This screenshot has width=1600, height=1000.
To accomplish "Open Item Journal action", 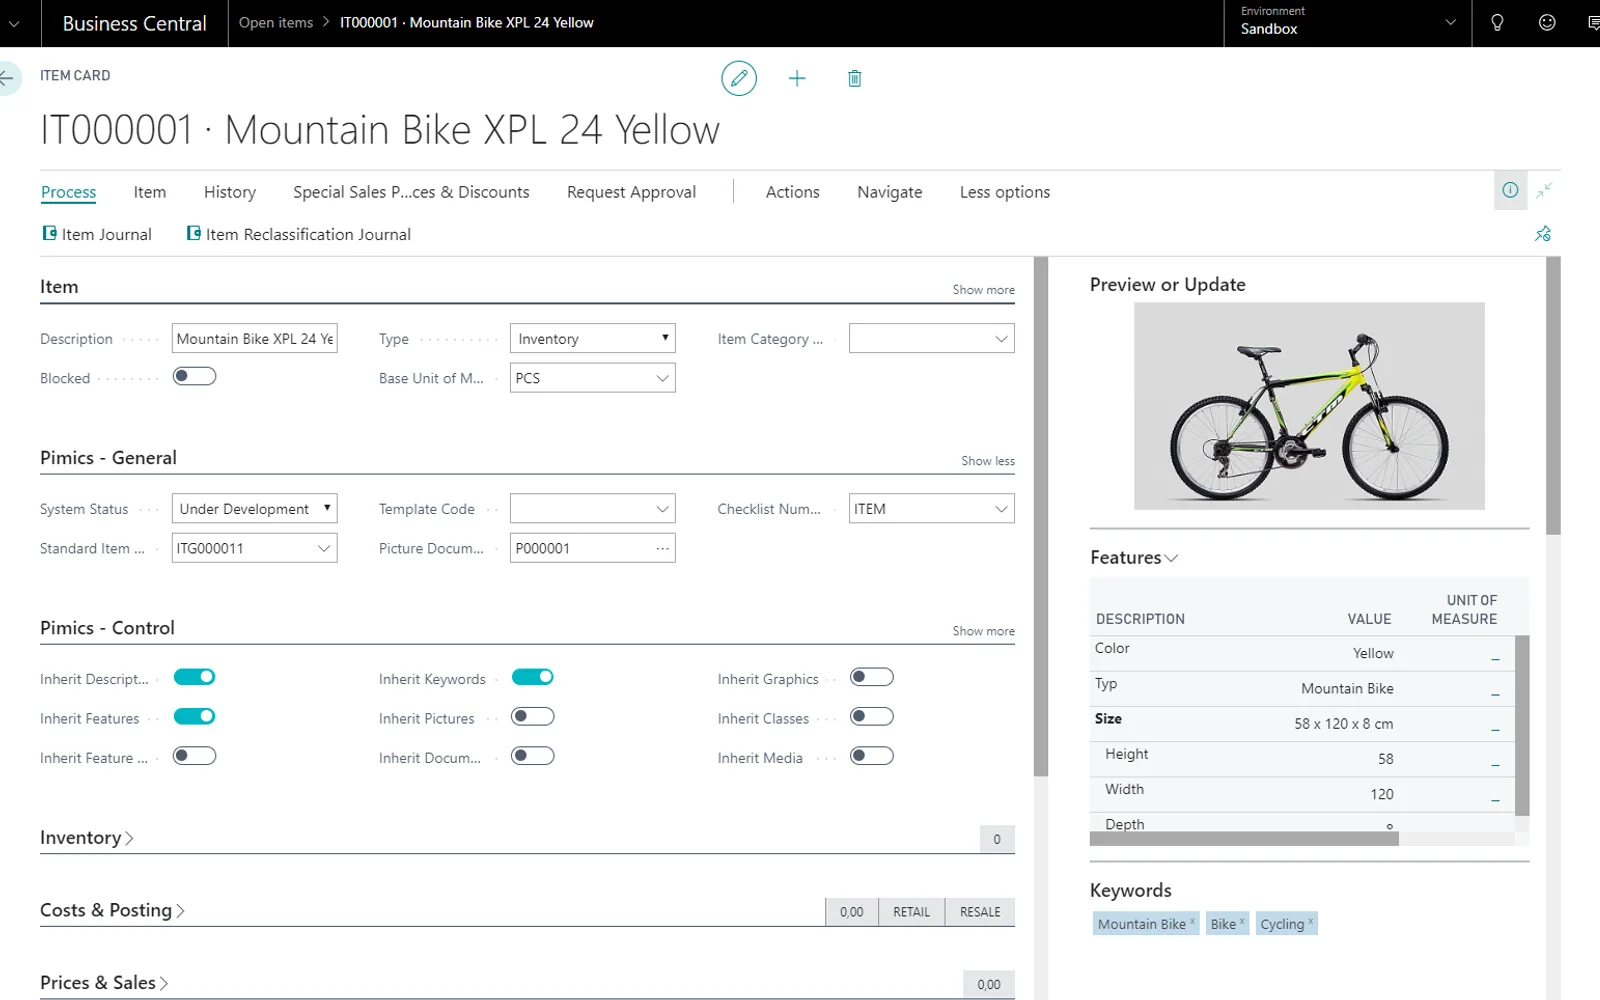I will click(x=97, y=234).
